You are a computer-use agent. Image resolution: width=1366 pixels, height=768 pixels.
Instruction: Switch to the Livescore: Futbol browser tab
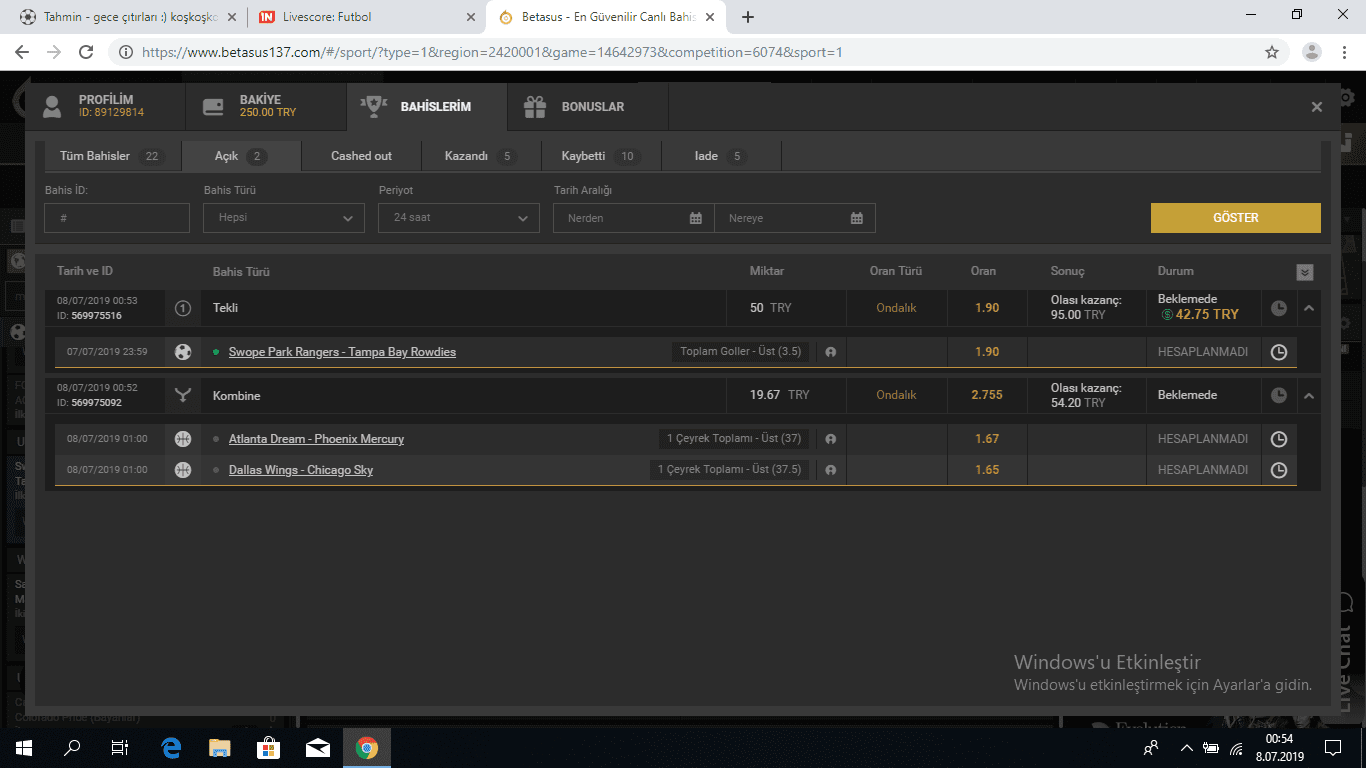365,17
